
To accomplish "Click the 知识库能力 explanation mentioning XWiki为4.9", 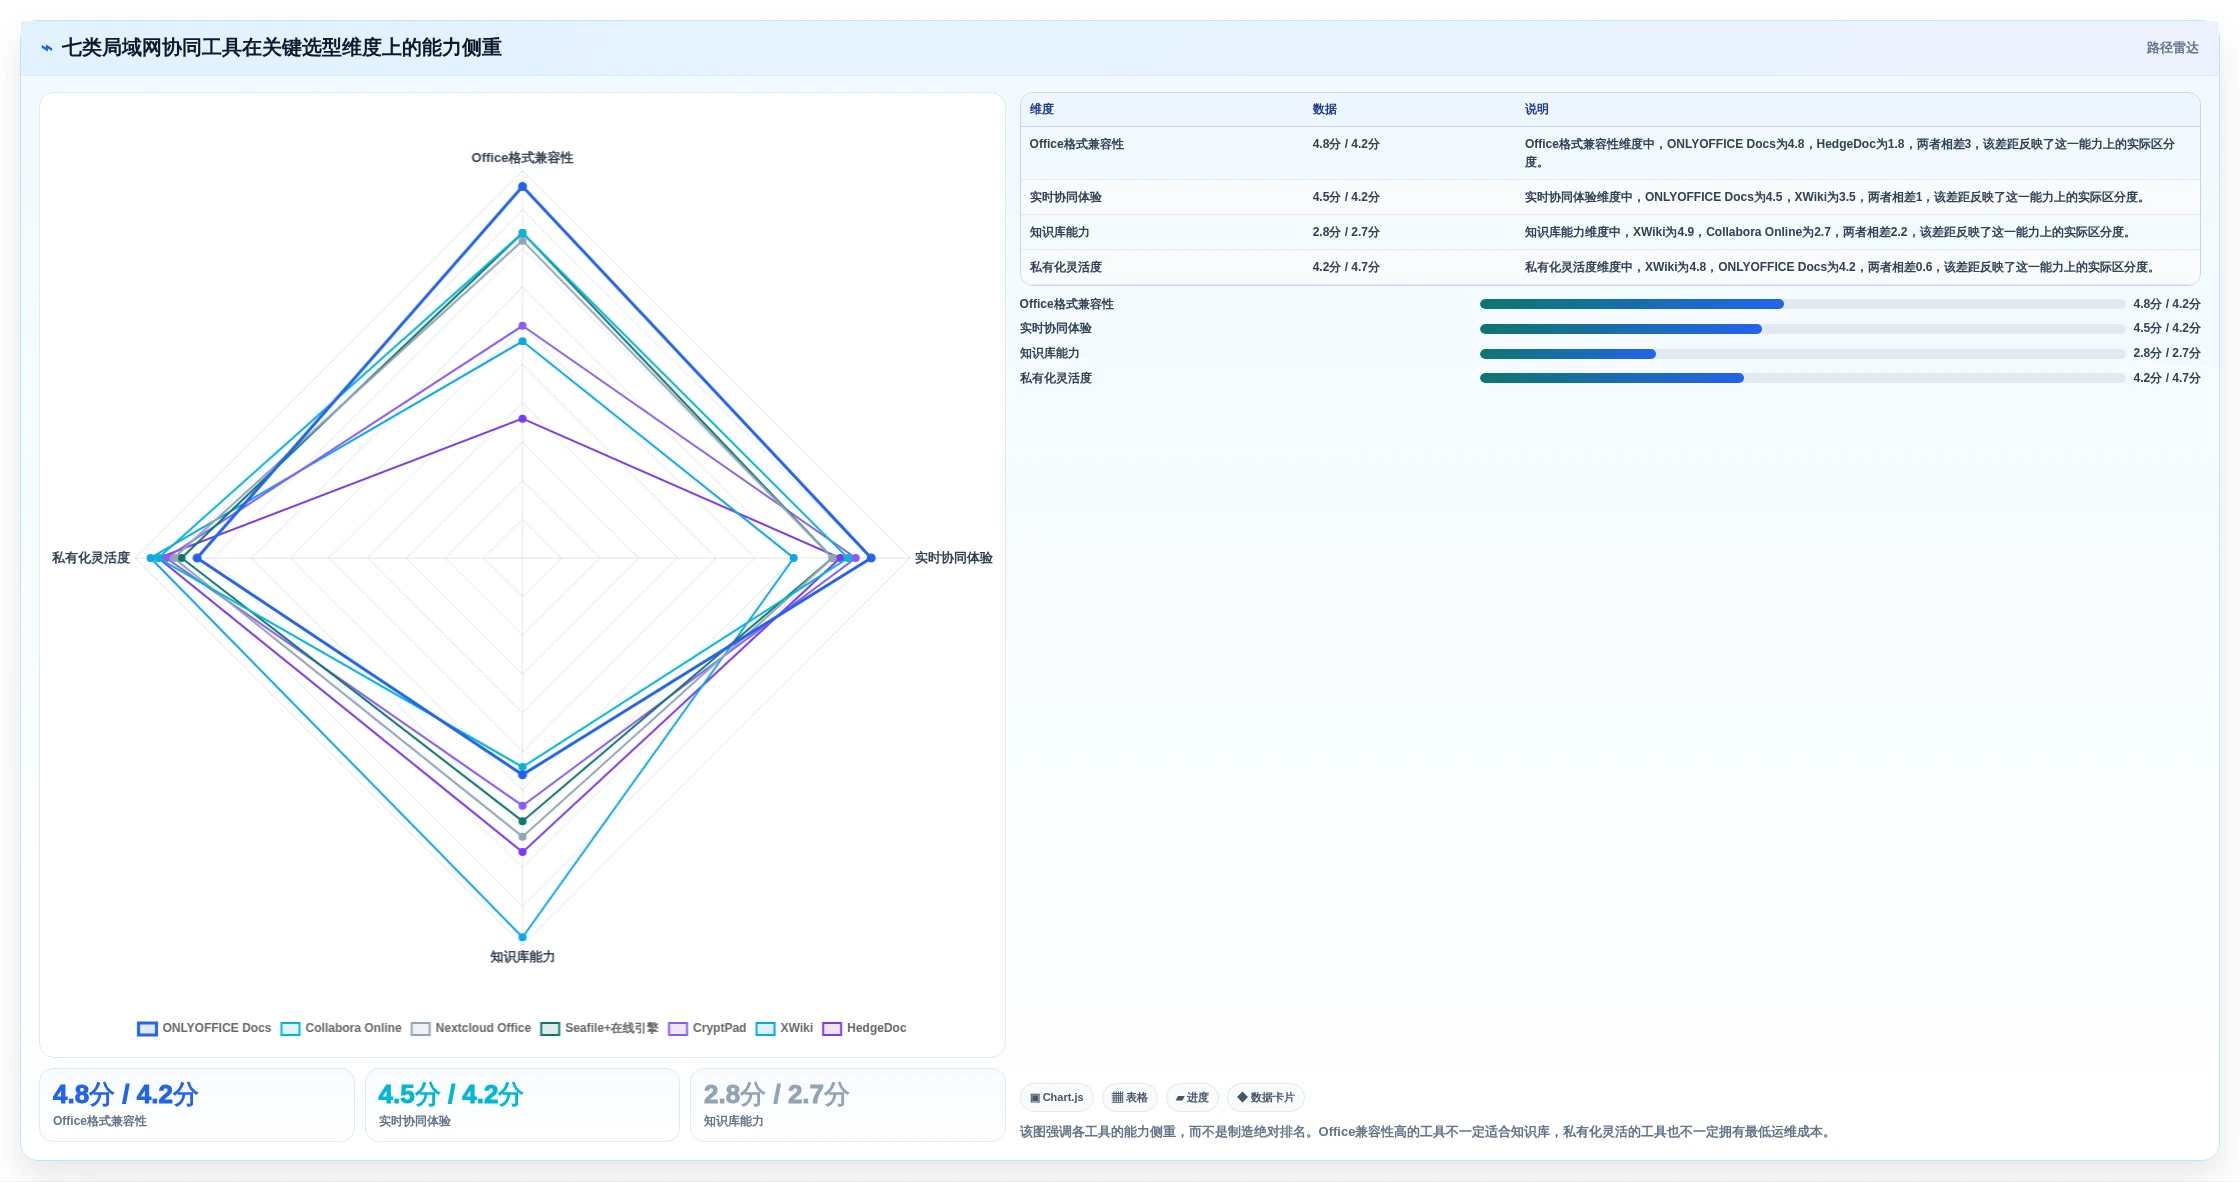I will point(1829,232).
